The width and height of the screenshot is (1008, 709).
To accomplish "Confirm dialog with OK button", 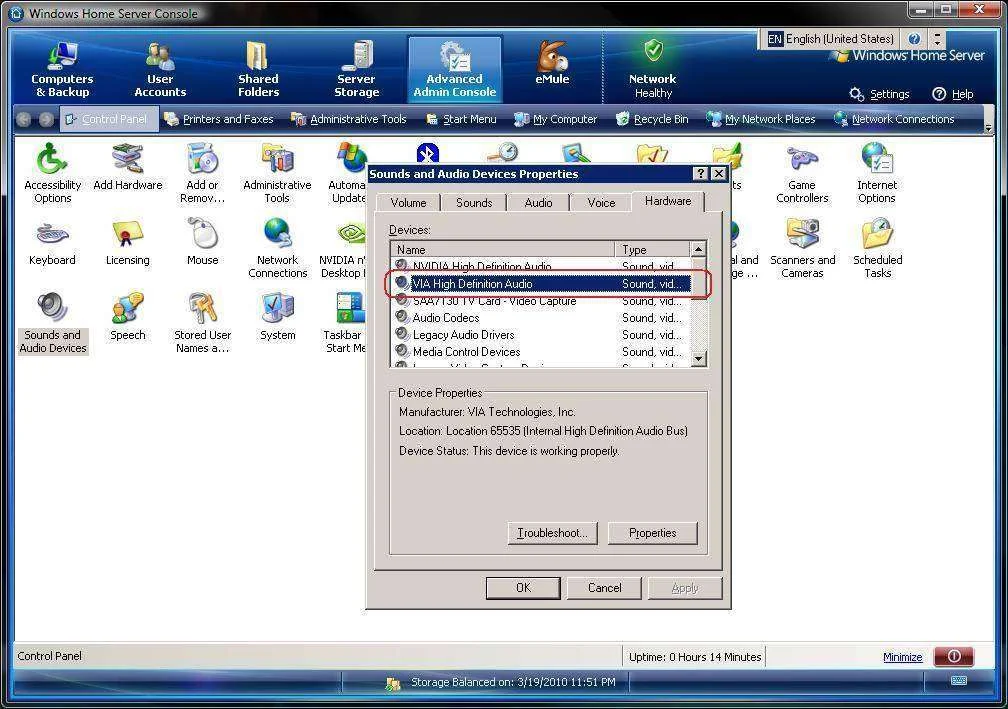I will 523,588.
